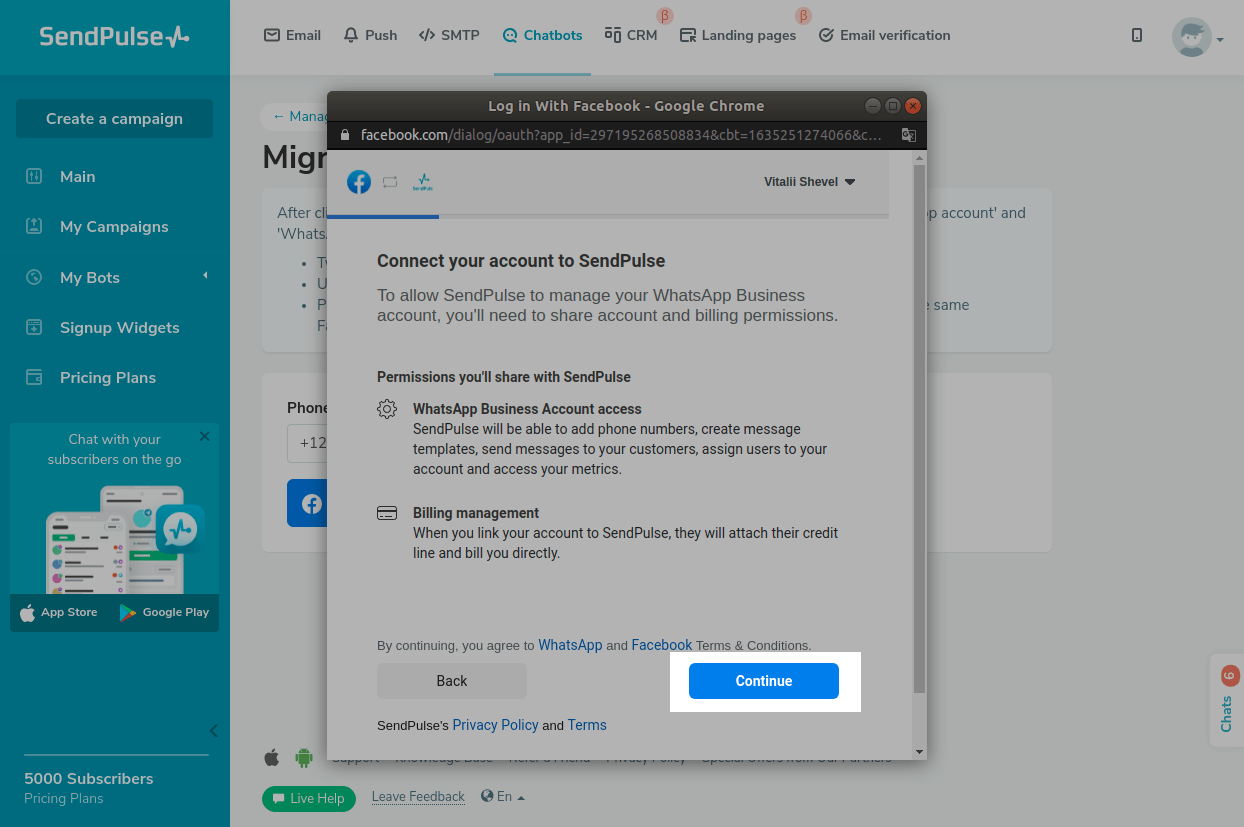
Task: Click the Facebook logo icon in dialog
Action: [359, 182]
